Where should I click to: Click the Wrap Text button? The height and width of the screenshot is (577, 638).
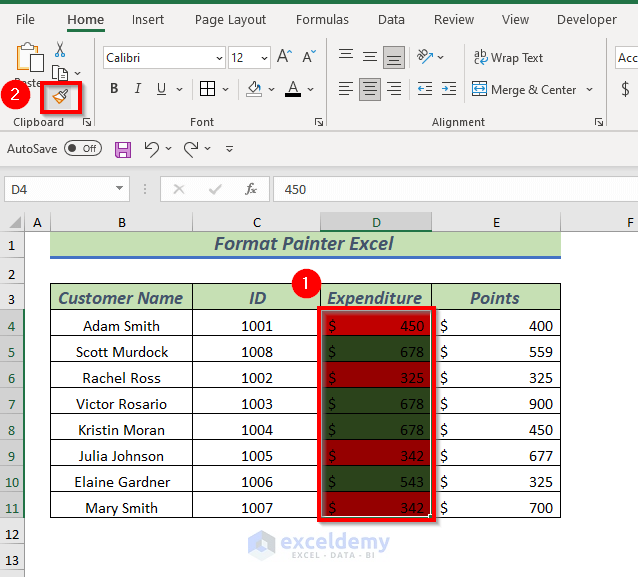coord(508,58)
